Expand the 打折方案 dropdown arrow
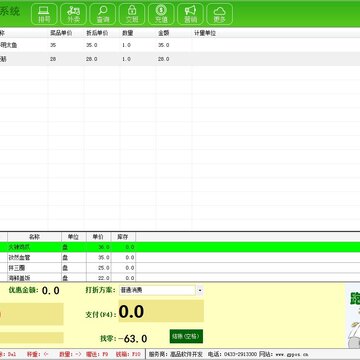This screenshot has height=360, width=360. click(x=199, y=290)
